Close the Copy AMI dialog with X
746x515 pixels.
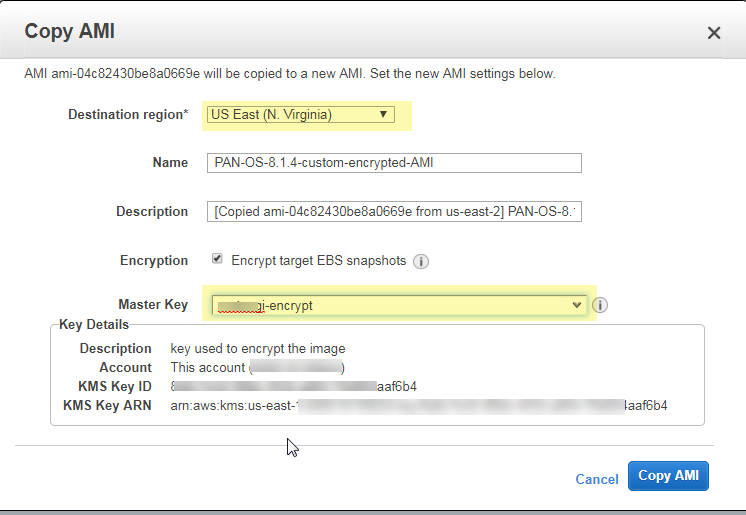(x=714, y=33)
